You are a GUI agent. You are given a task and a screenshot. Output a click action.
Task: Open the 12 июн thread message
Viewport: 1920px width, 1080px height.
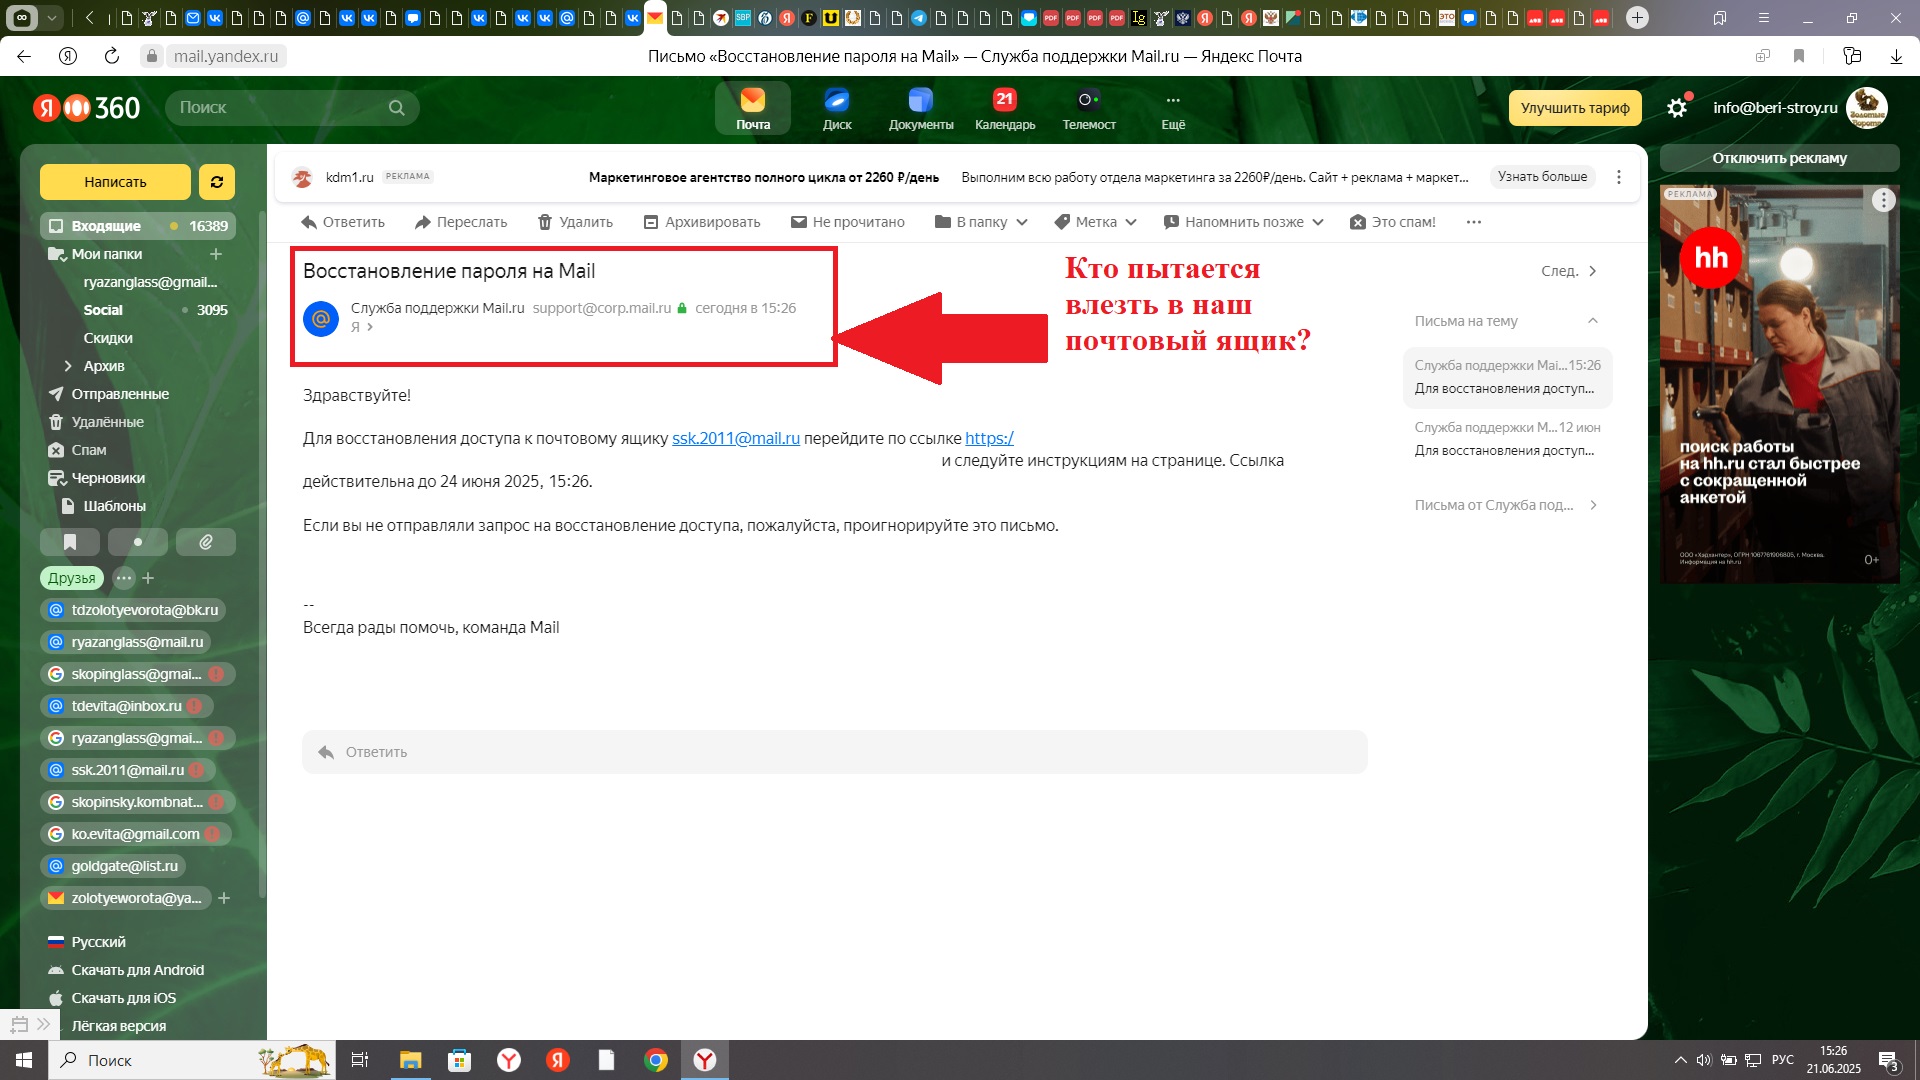pos(1507,439)
